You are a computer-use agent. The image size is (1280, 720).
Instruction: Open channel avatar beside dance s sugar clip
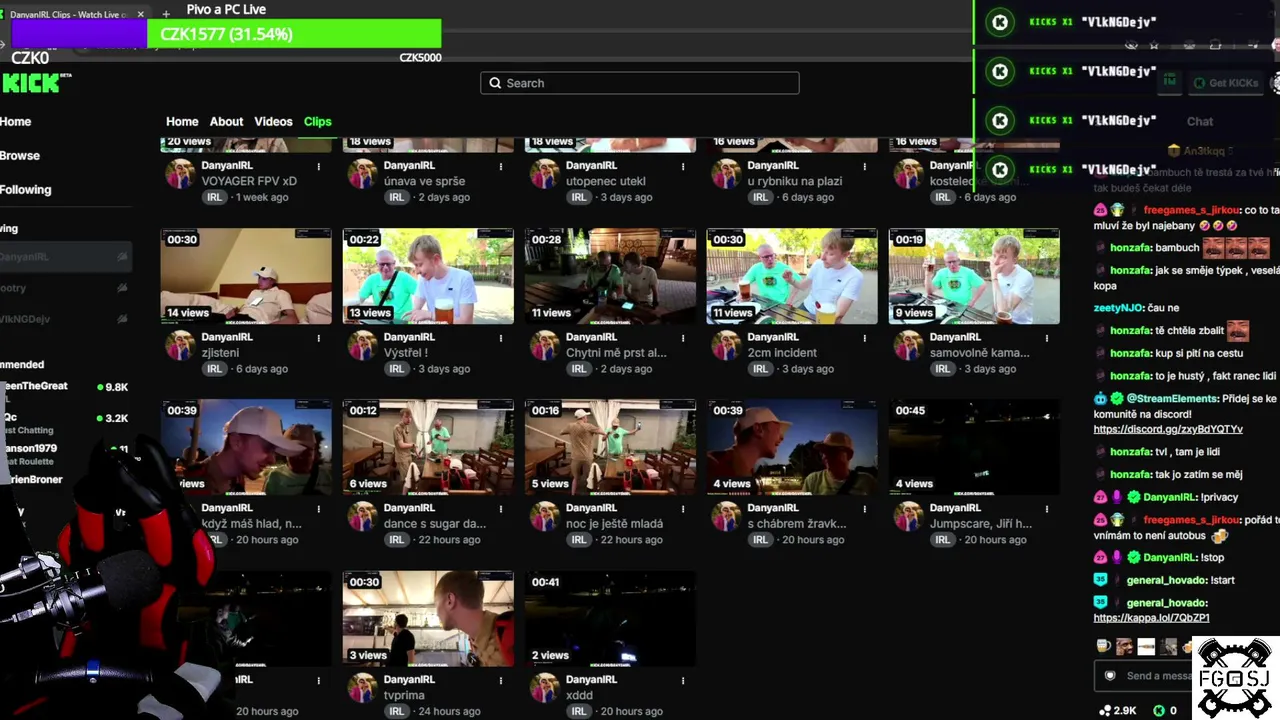click(362, 516)
